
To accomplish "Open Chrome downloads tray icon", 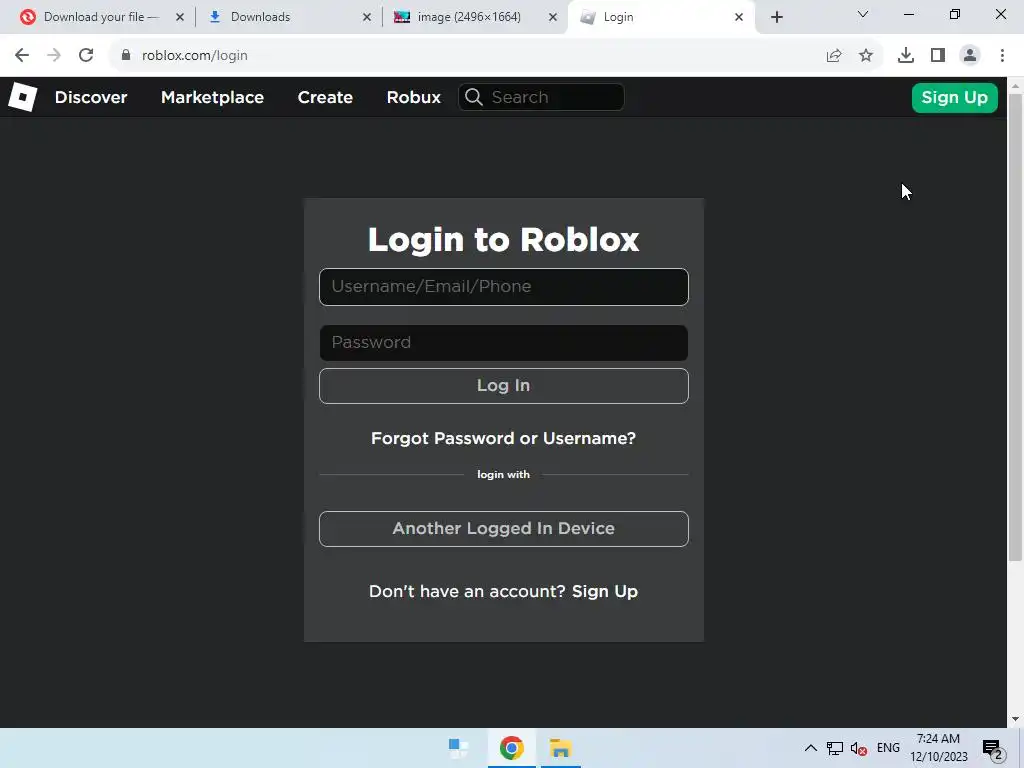I will [x=906, y=56].
